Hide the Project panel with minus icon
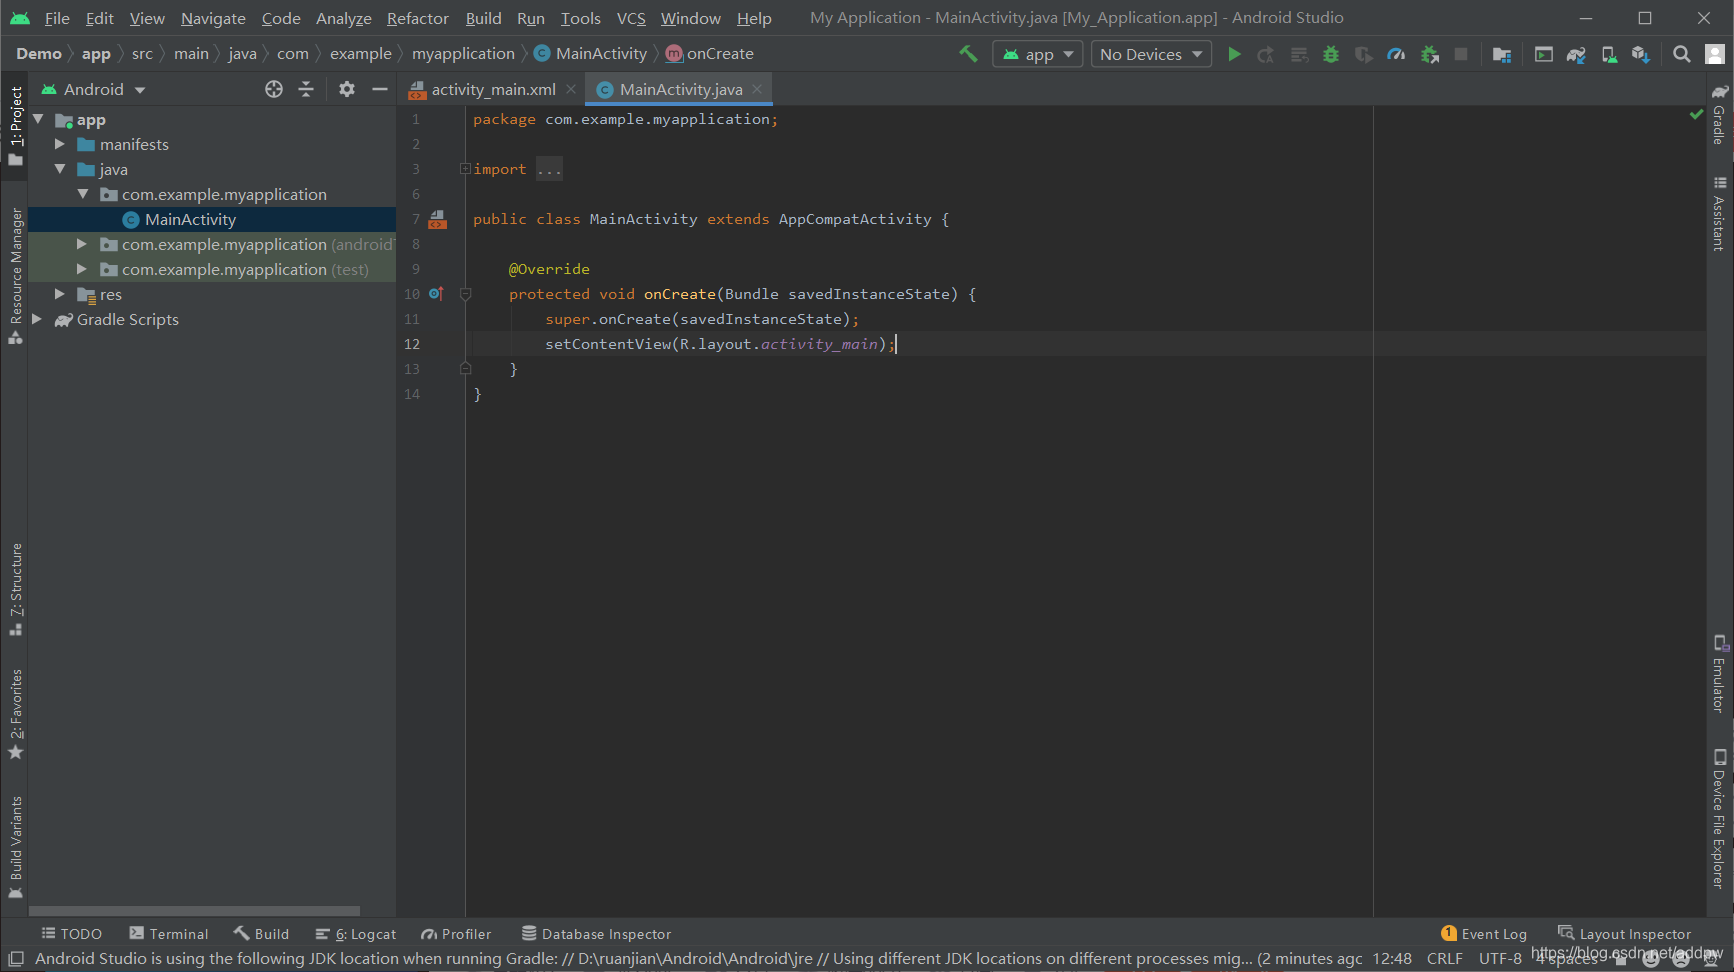1734x972 pixels. (x=380, y=89)
